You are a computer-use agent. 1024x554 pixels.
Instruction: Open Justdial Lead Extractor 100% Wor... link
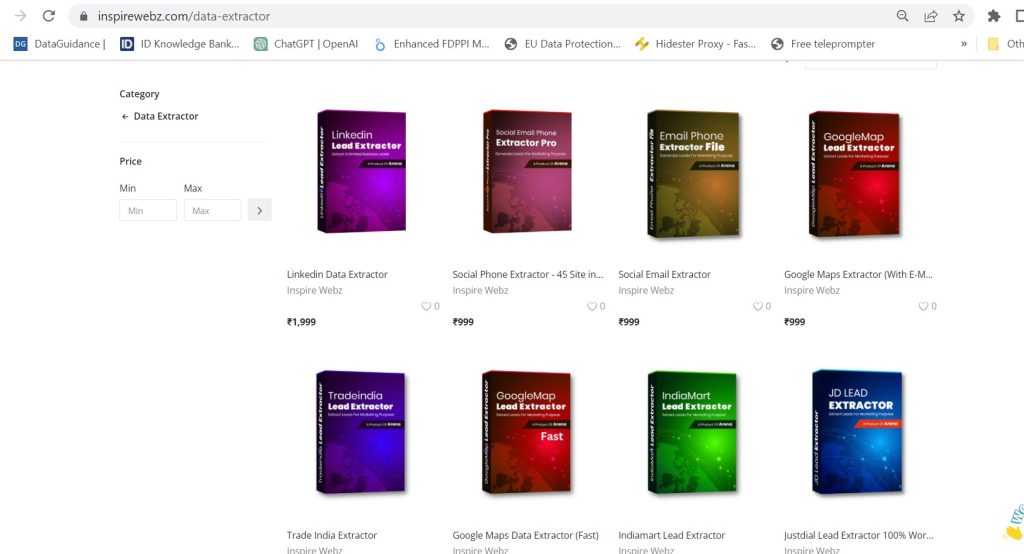tap(859, 535)
